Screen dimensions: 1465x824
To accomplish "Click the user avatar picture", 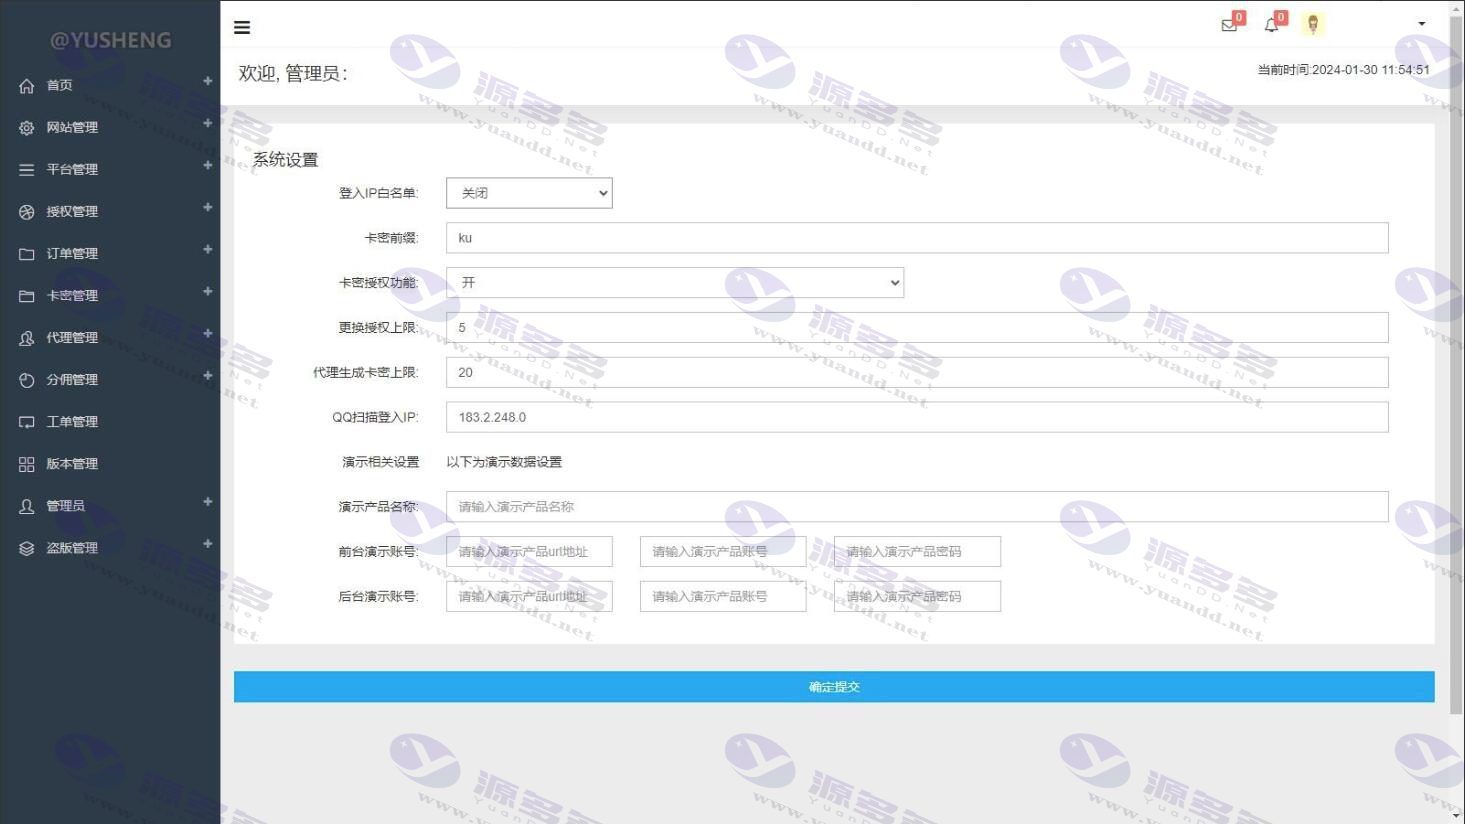I will (1313, 24).
